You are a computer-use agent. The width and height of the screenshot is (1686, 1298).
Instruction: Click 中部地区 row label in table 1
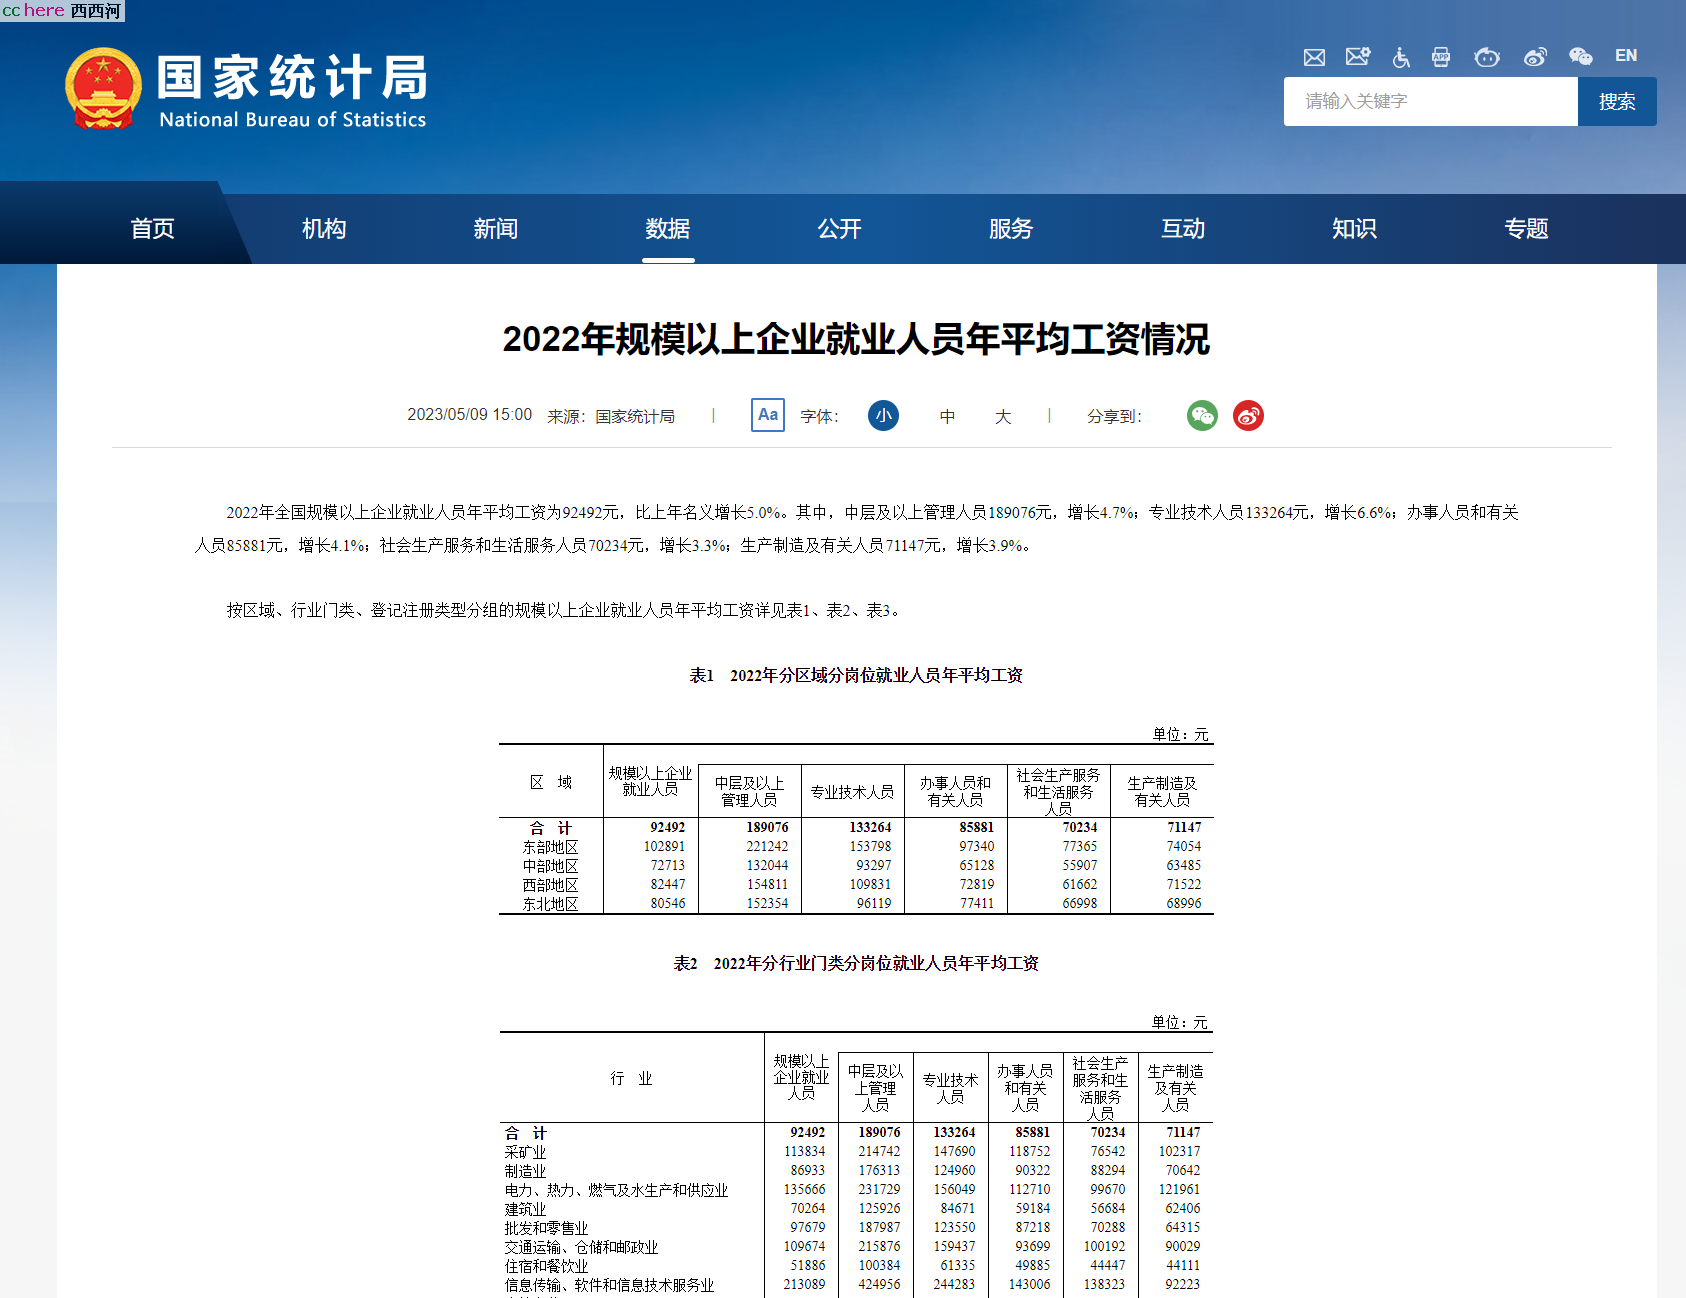[x=550, y=866]
